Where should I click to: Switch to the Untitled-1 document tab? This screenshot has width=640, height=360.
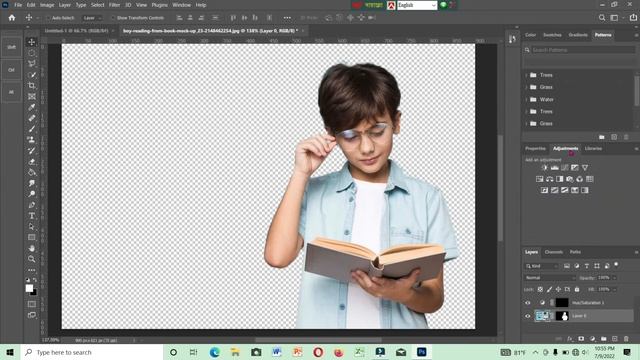(76, 31)
